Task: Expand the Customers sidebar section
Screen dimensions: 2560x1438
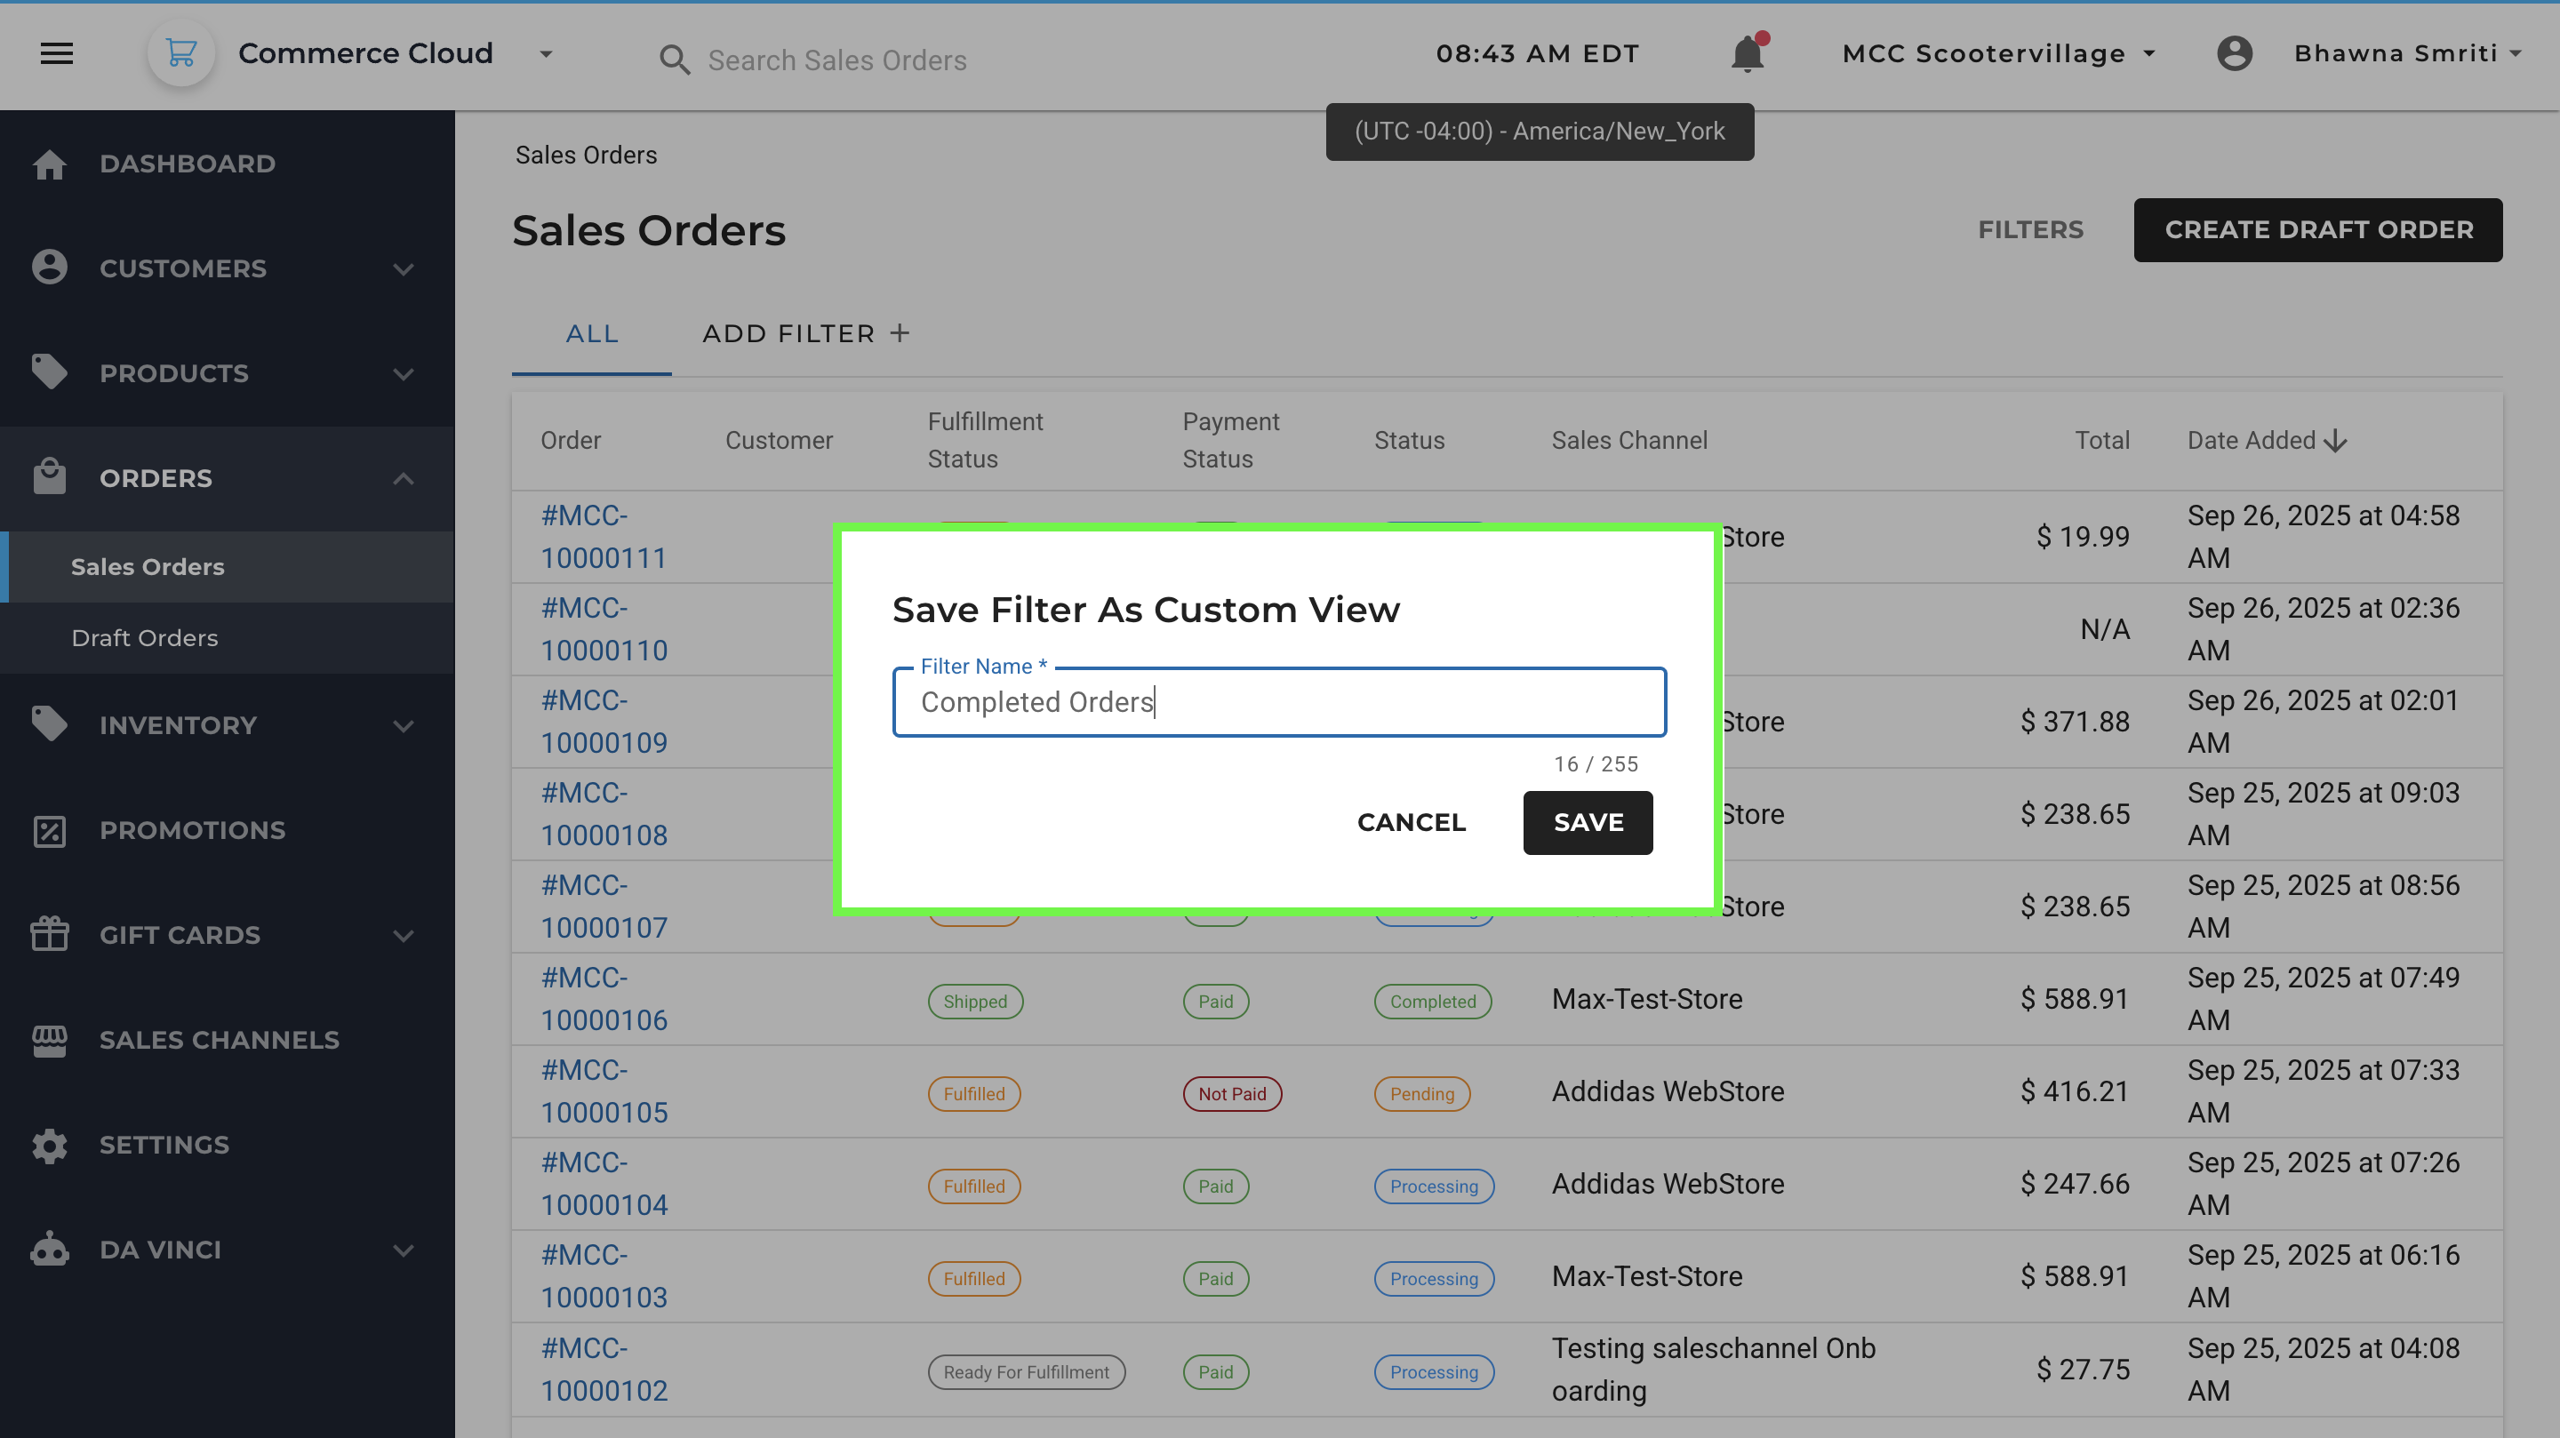Action: click(403, 269)
